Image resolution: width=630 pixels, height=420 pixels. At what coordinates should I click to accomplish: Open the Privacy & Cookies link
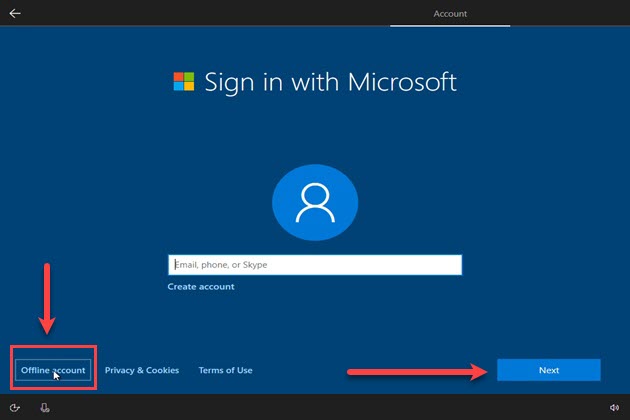tap(142, 370)
